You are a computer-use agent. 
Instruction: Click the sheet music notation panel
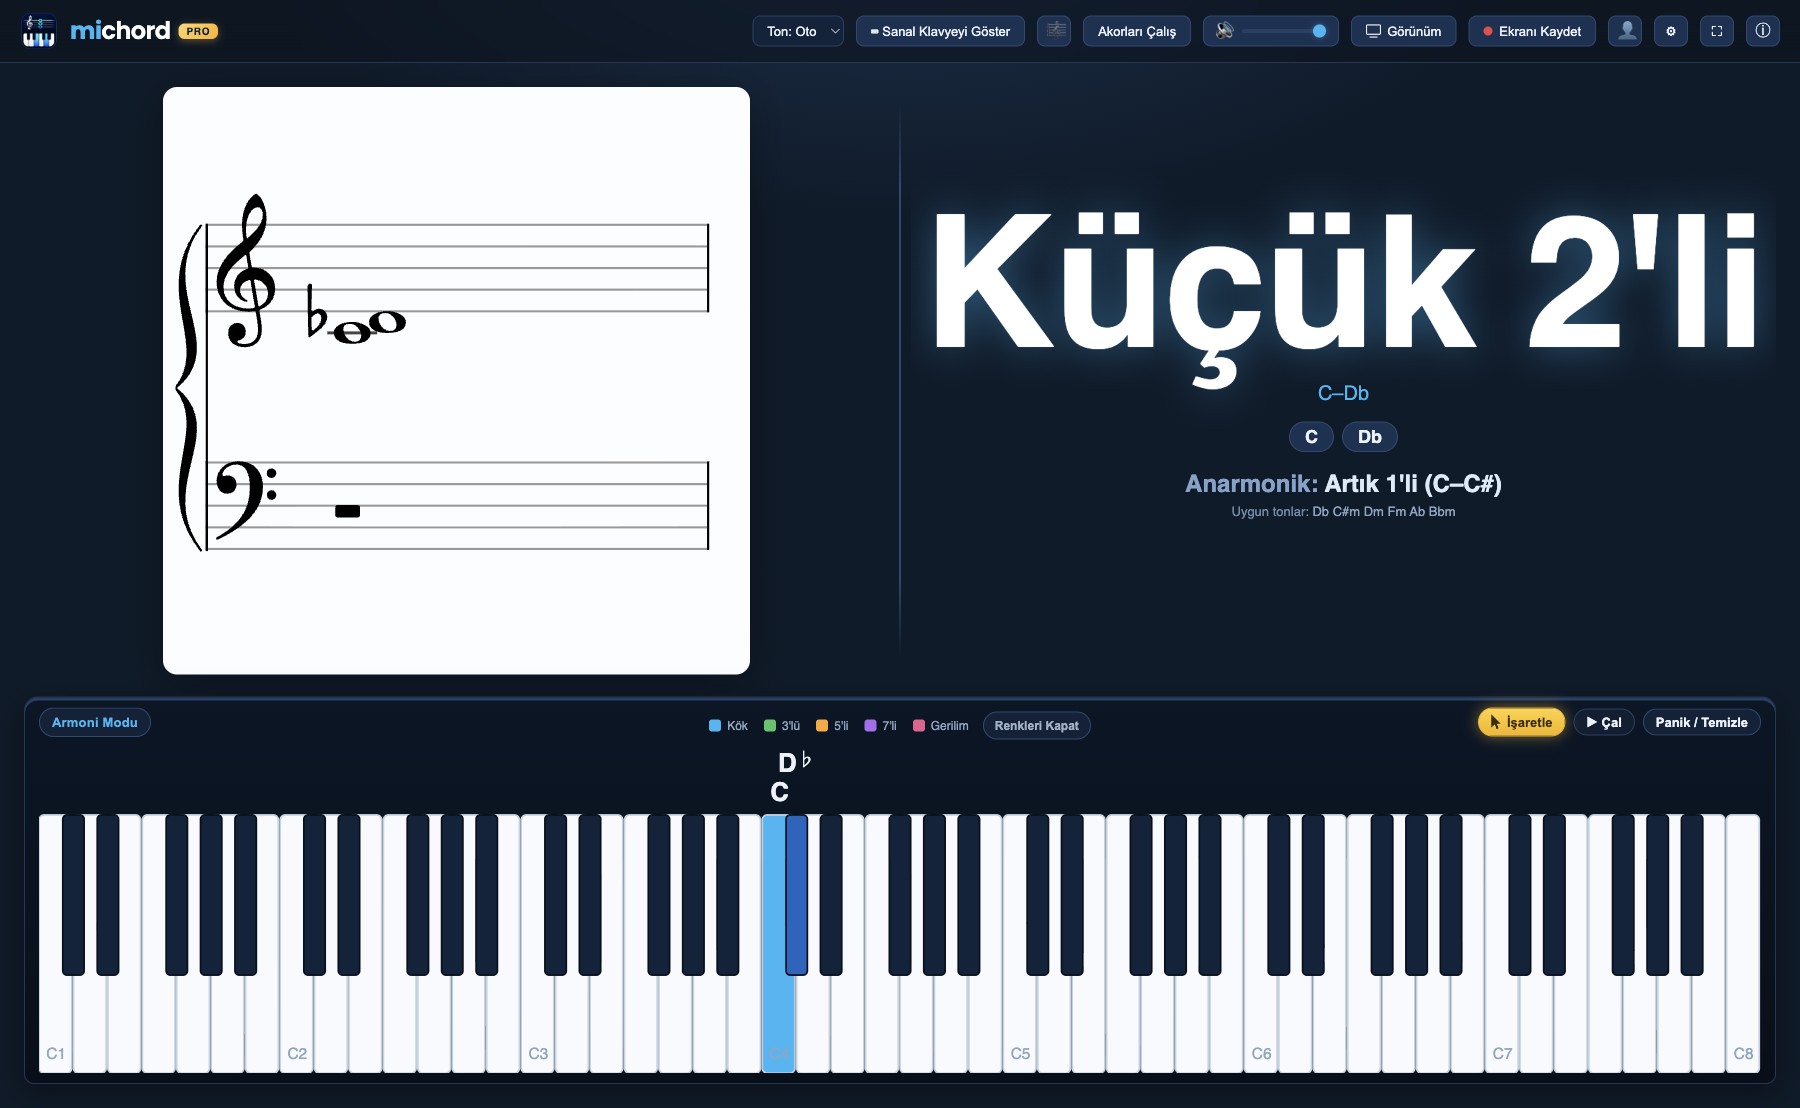pyautogui.click(x=456, y=380)
